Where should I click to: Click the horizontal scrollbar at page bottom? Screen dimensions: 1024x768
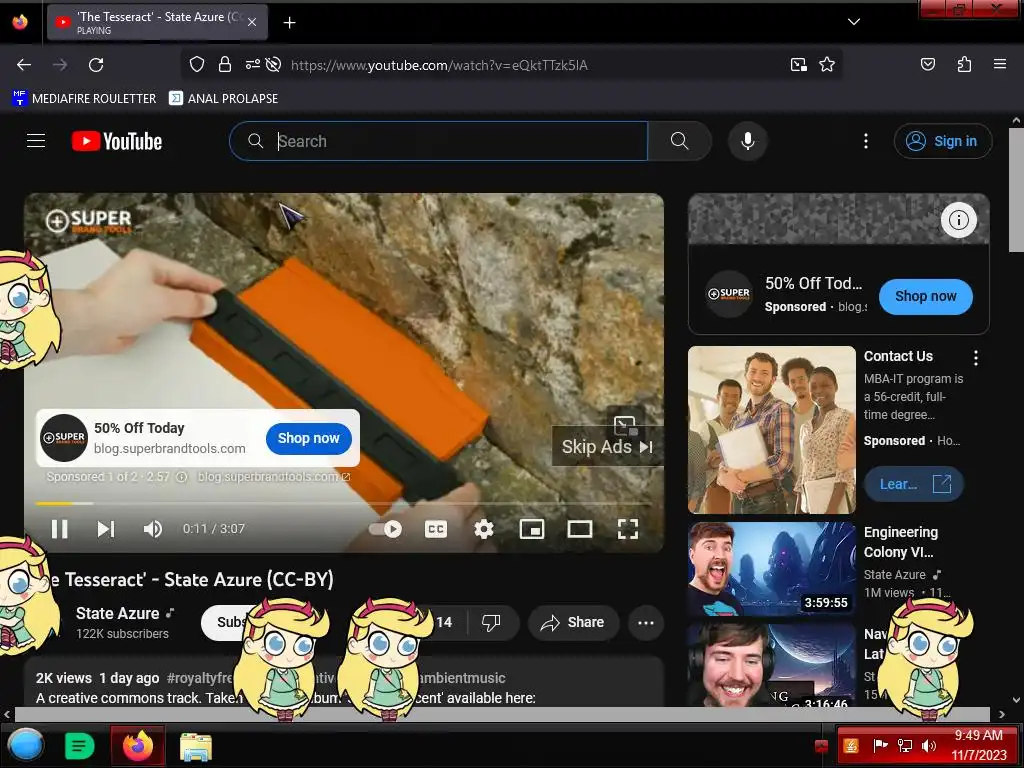[x=503, y=714]
